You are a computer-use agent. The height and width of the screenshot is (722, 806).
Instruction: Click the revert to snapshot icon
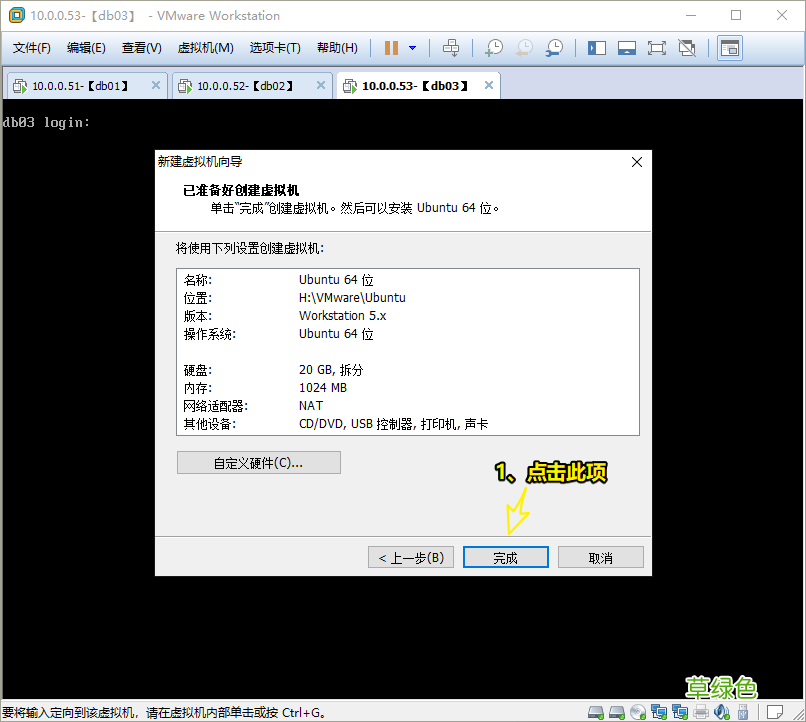[x=524, y=48]
